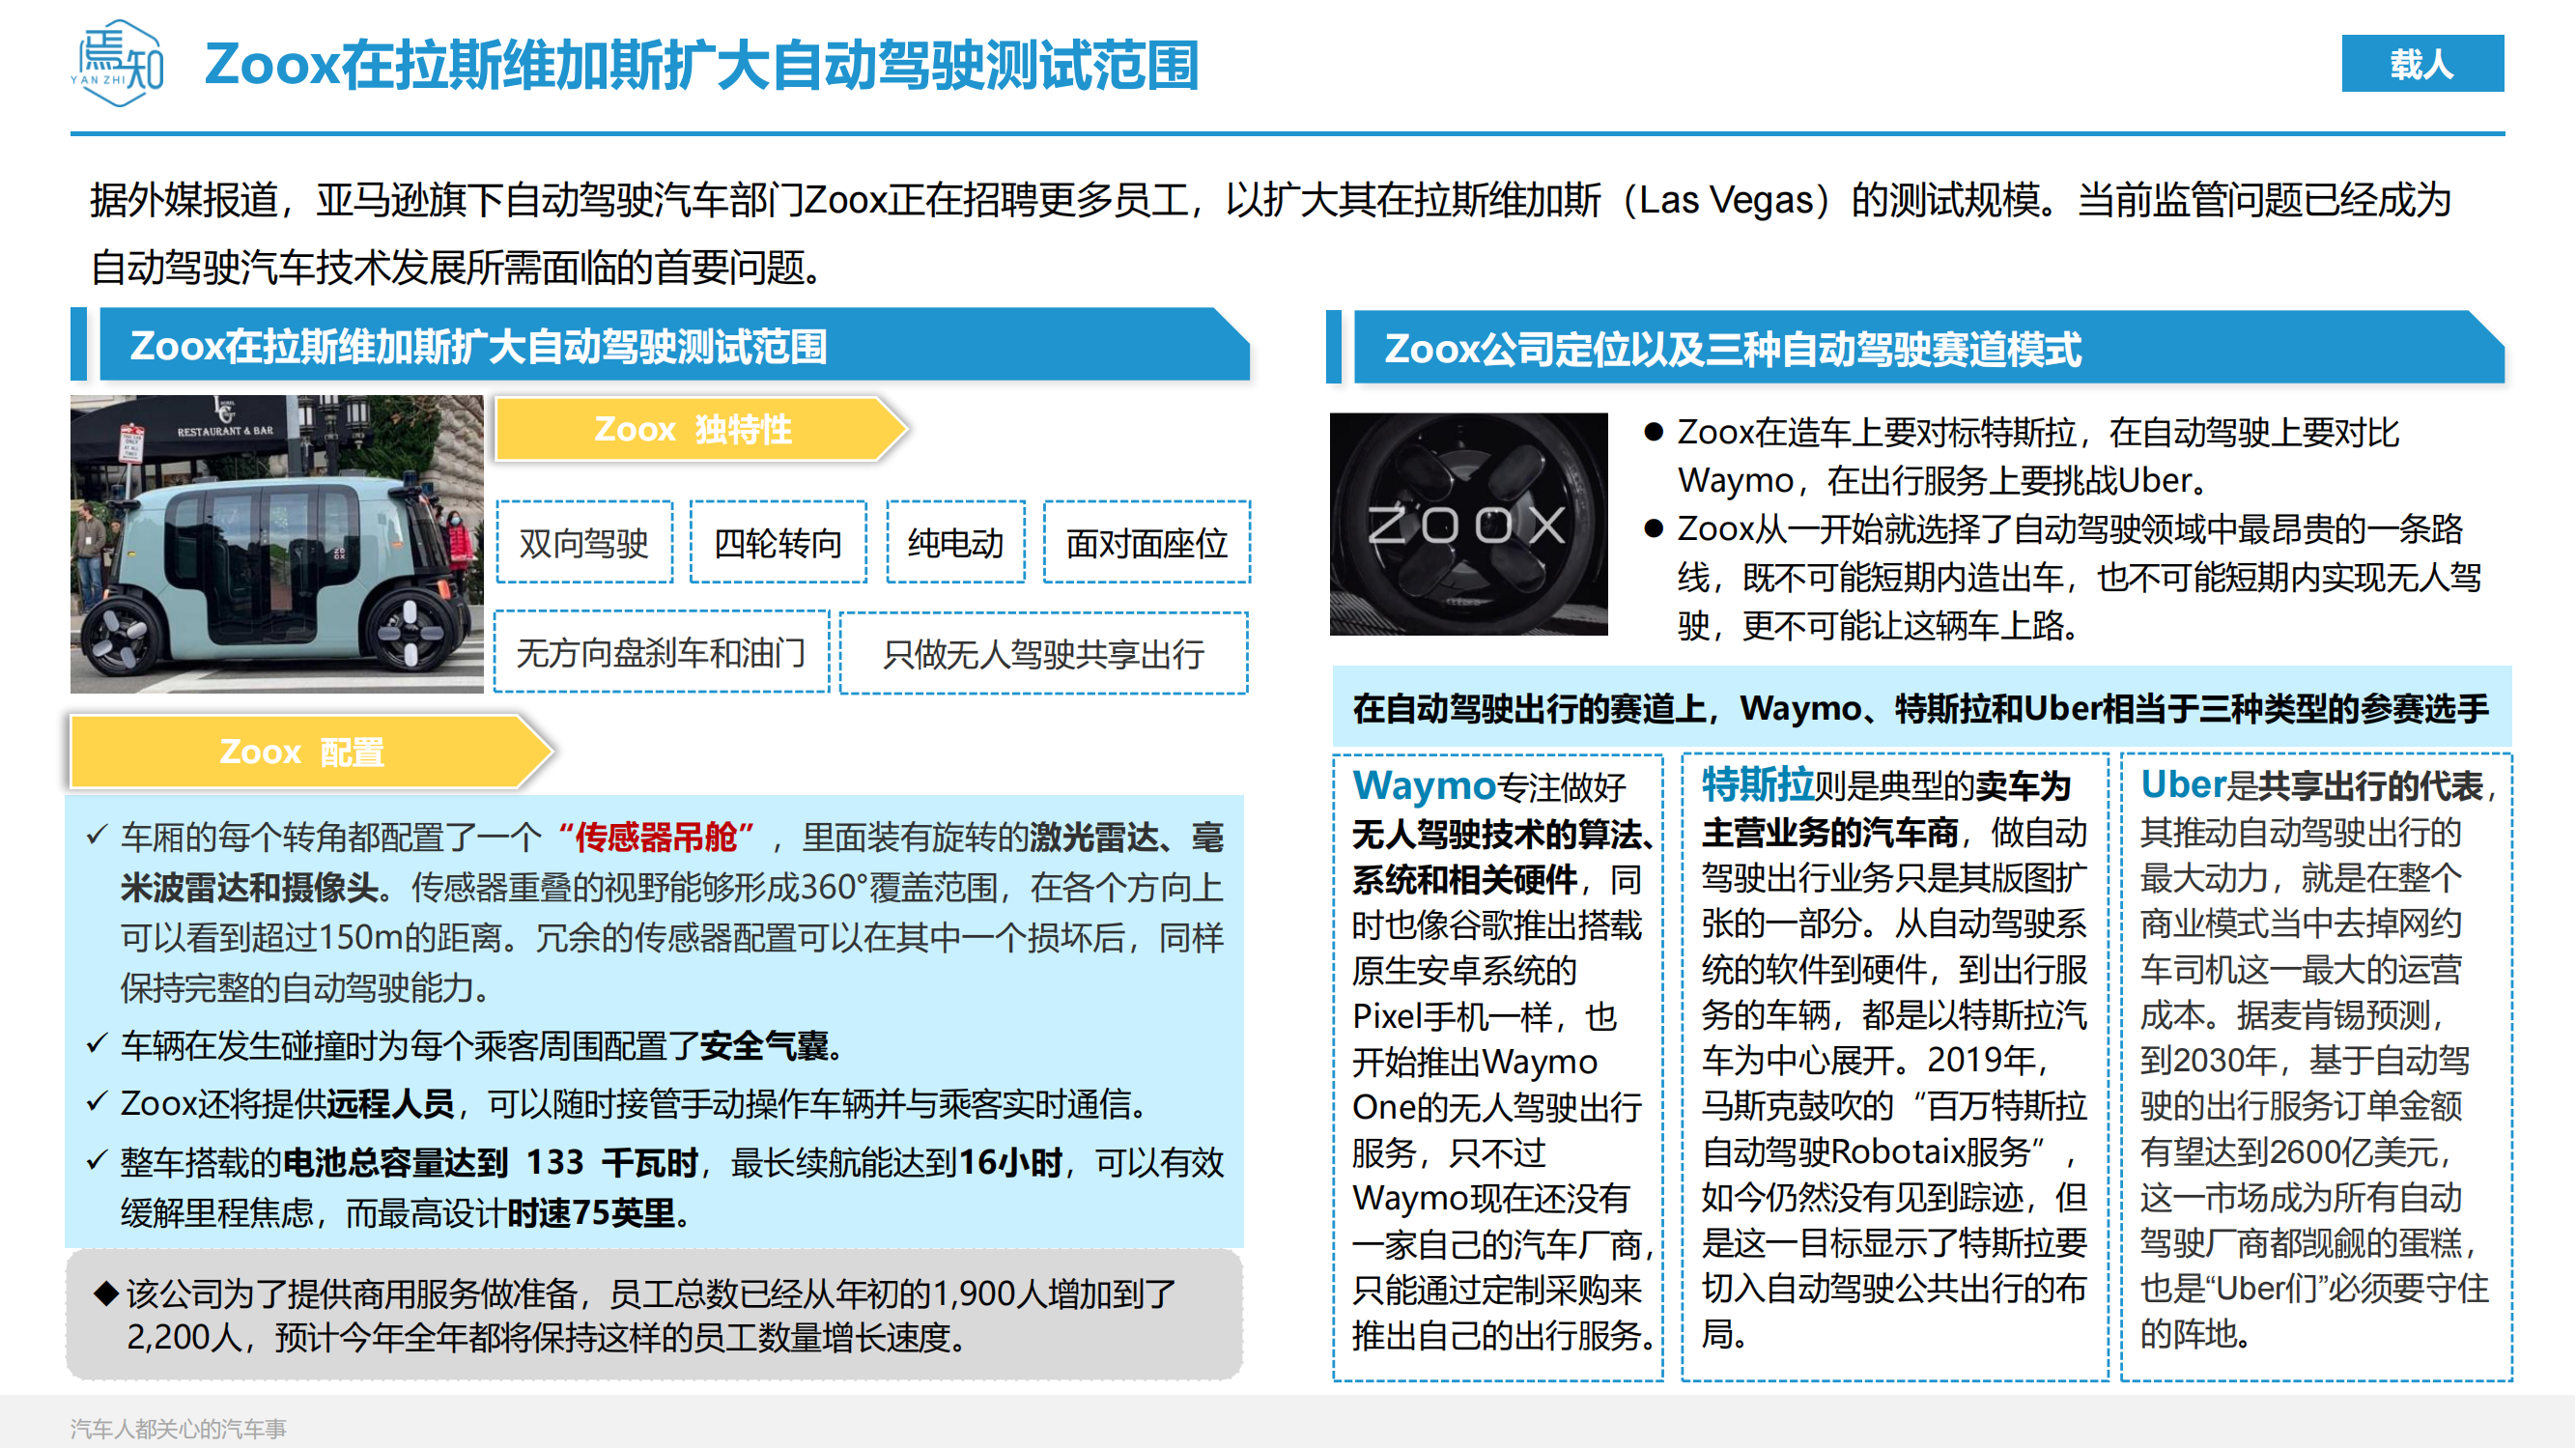Viewport: 2576px width, 1449px height.
Task: Select the 双向驾驶 feature box
Action: point(584,543)
